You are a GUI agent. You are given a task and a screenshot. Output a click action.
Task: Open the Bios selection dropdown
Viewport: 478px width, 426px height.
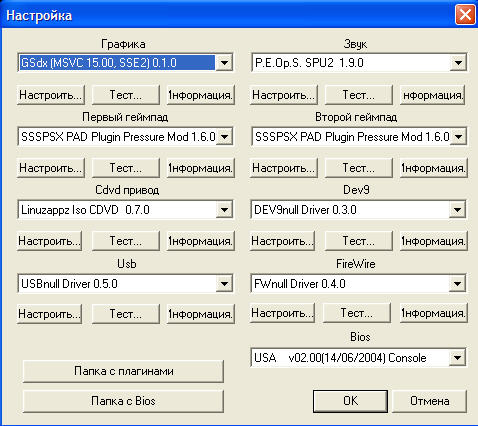point(457,358)
